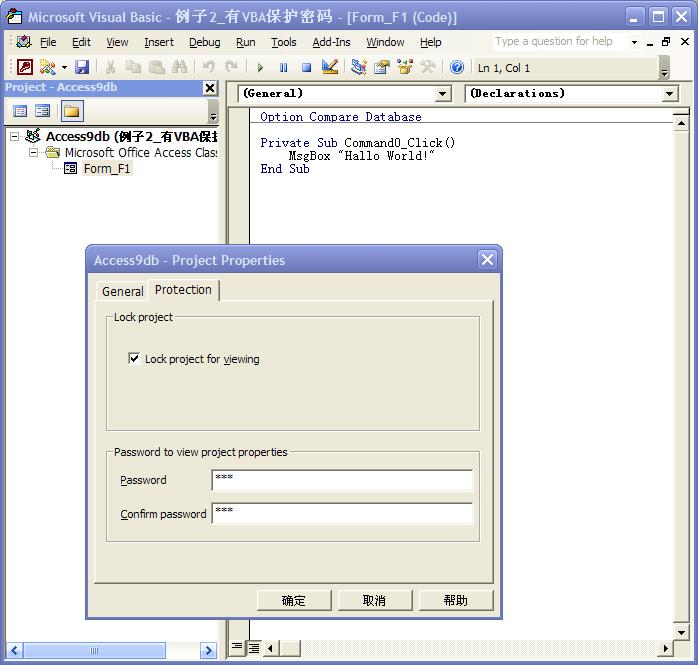This screenshot has width=698, height=665.
Task: Open the (General) object dropdown
Action: click(442, 94)
